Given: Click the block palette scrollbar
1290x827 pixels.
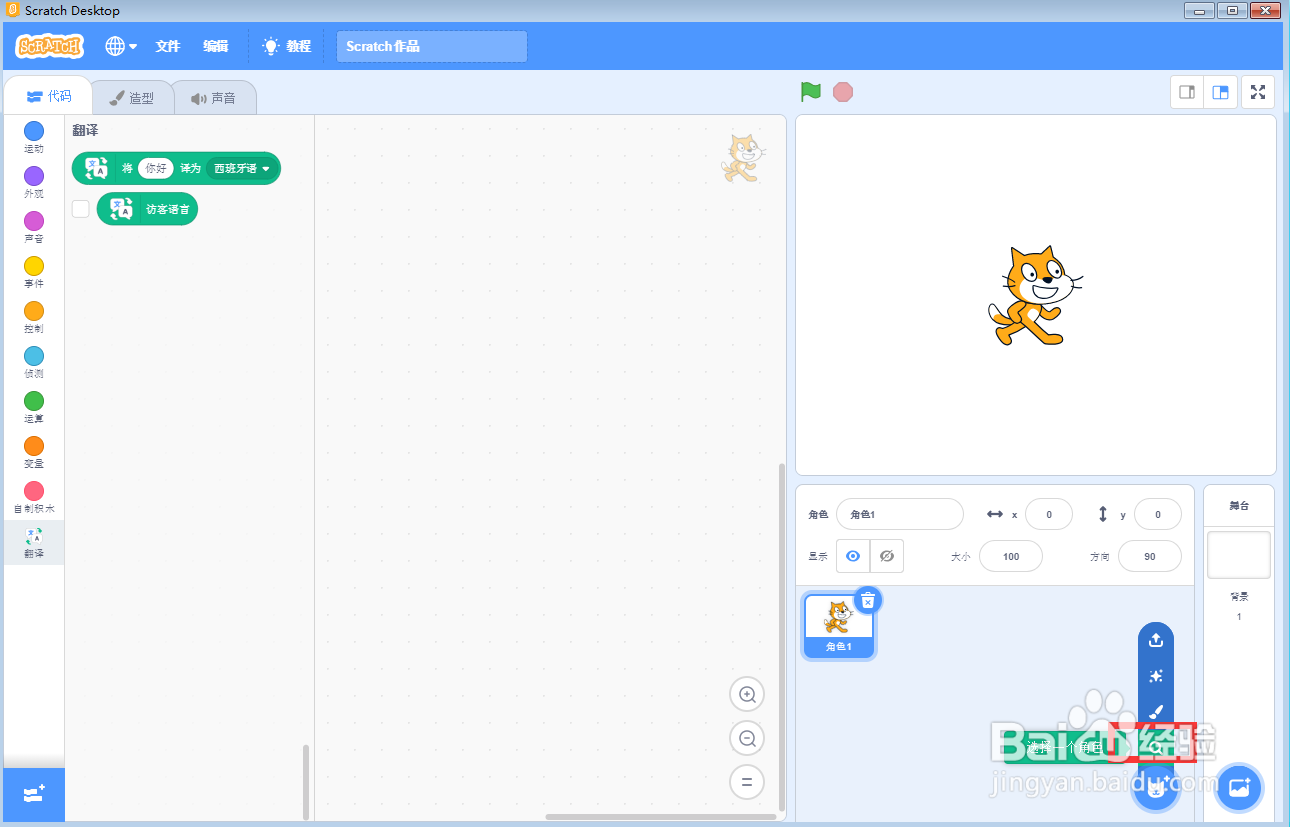Looking at the screenshot, I should (306, 781).
